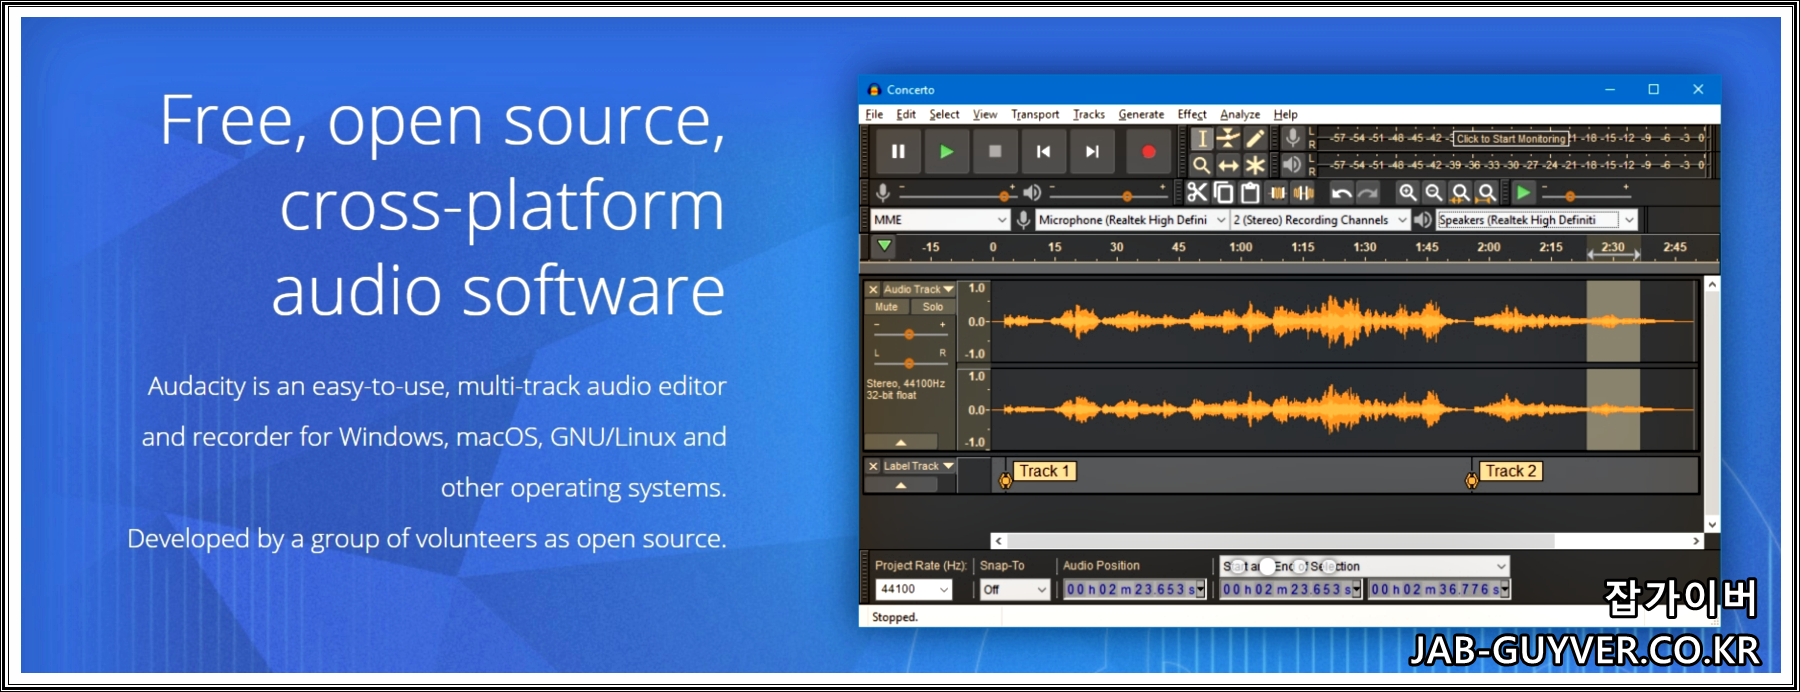Select the Draw pencil tool
This screenshot has height=692, width=1800.
point(1256,139)
